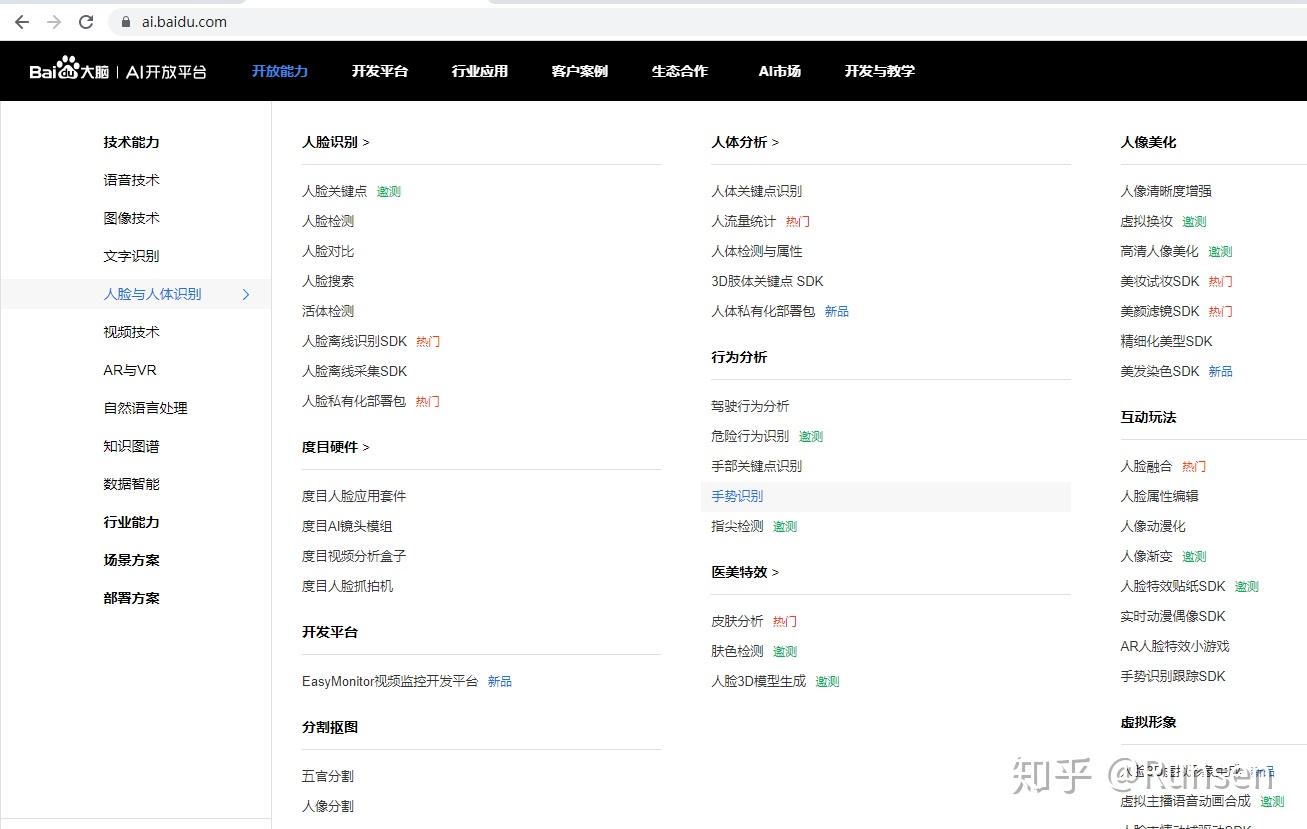Open the highlighted 手势识别 link
The width and height of the screenshot is (1307, 829).
pyautogui.click(x=737, y=496)
